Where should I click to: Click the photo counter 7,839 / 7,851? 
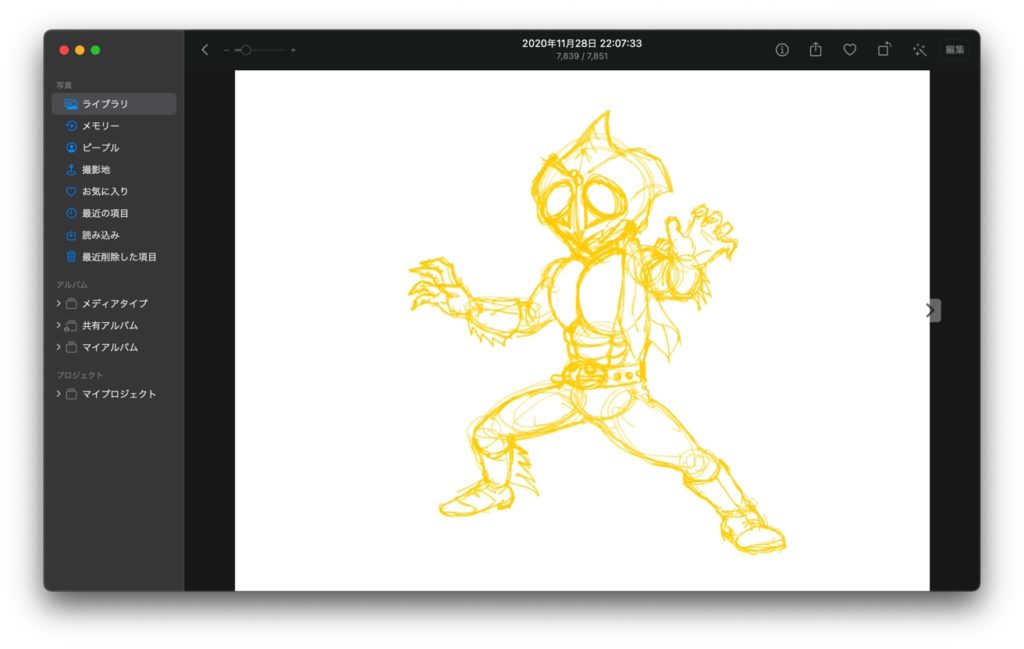[582, 57]
